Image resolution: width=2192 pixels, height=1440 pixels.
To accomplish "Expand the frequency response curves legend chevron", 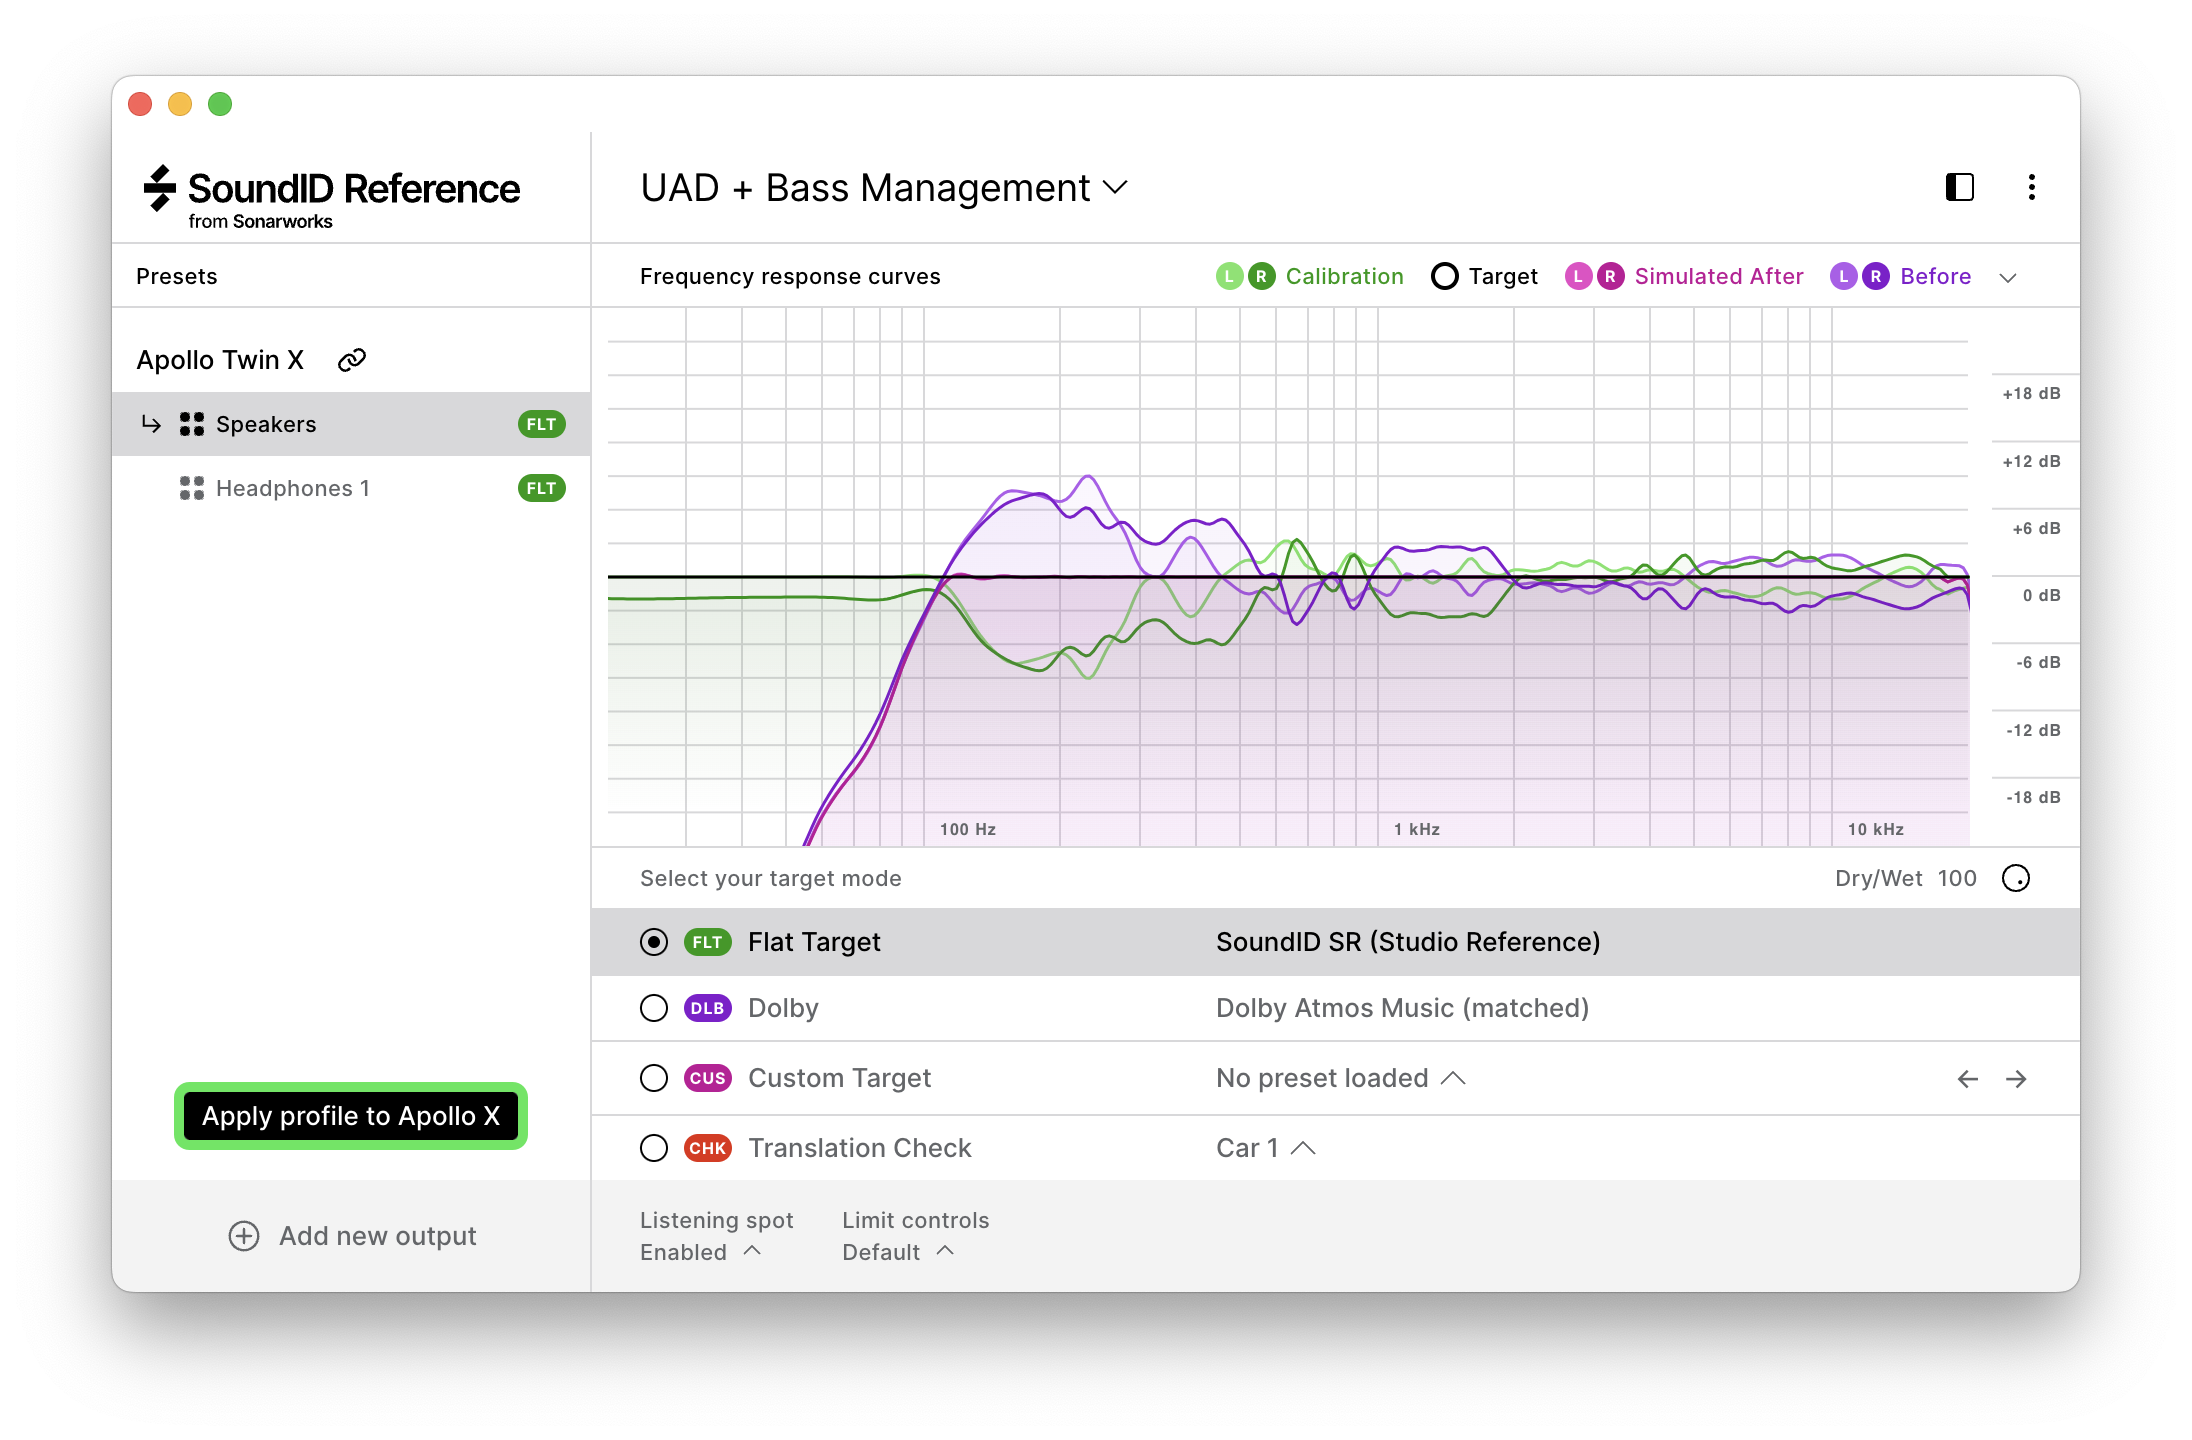I will (2008, 277).
